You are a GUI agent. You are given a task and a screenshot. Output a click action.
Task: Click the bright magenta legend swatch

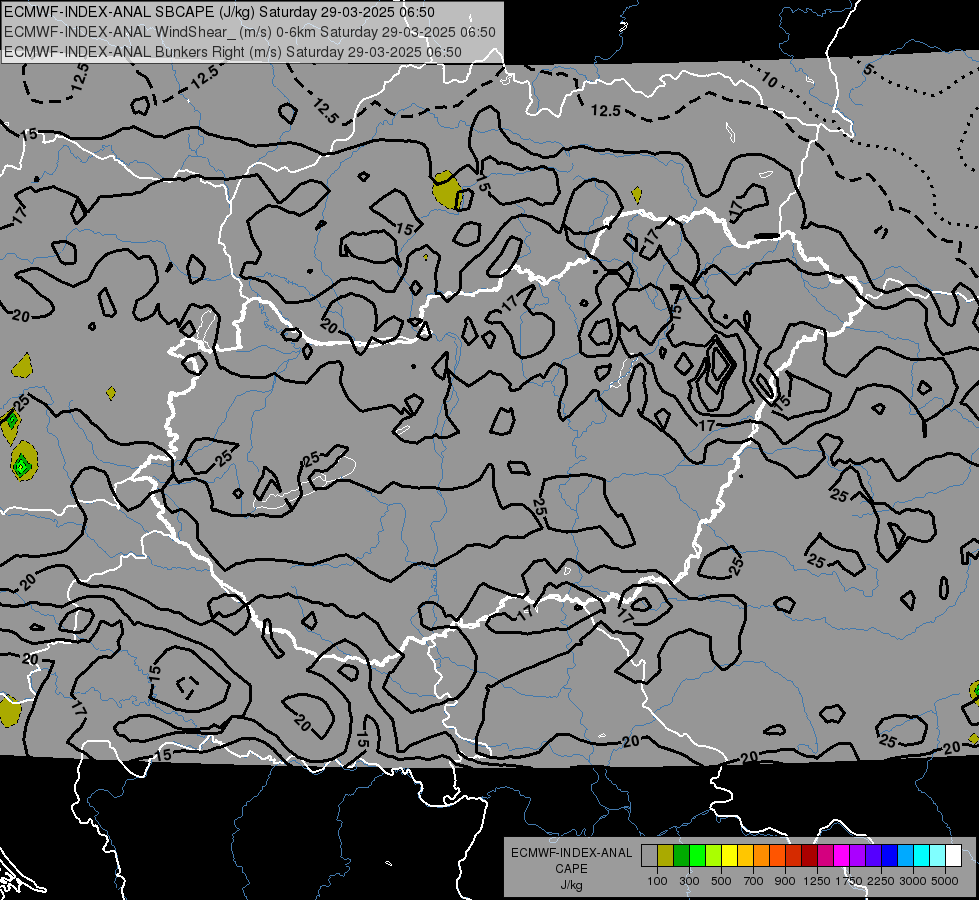pyautogui.click(x=842, y=856)
